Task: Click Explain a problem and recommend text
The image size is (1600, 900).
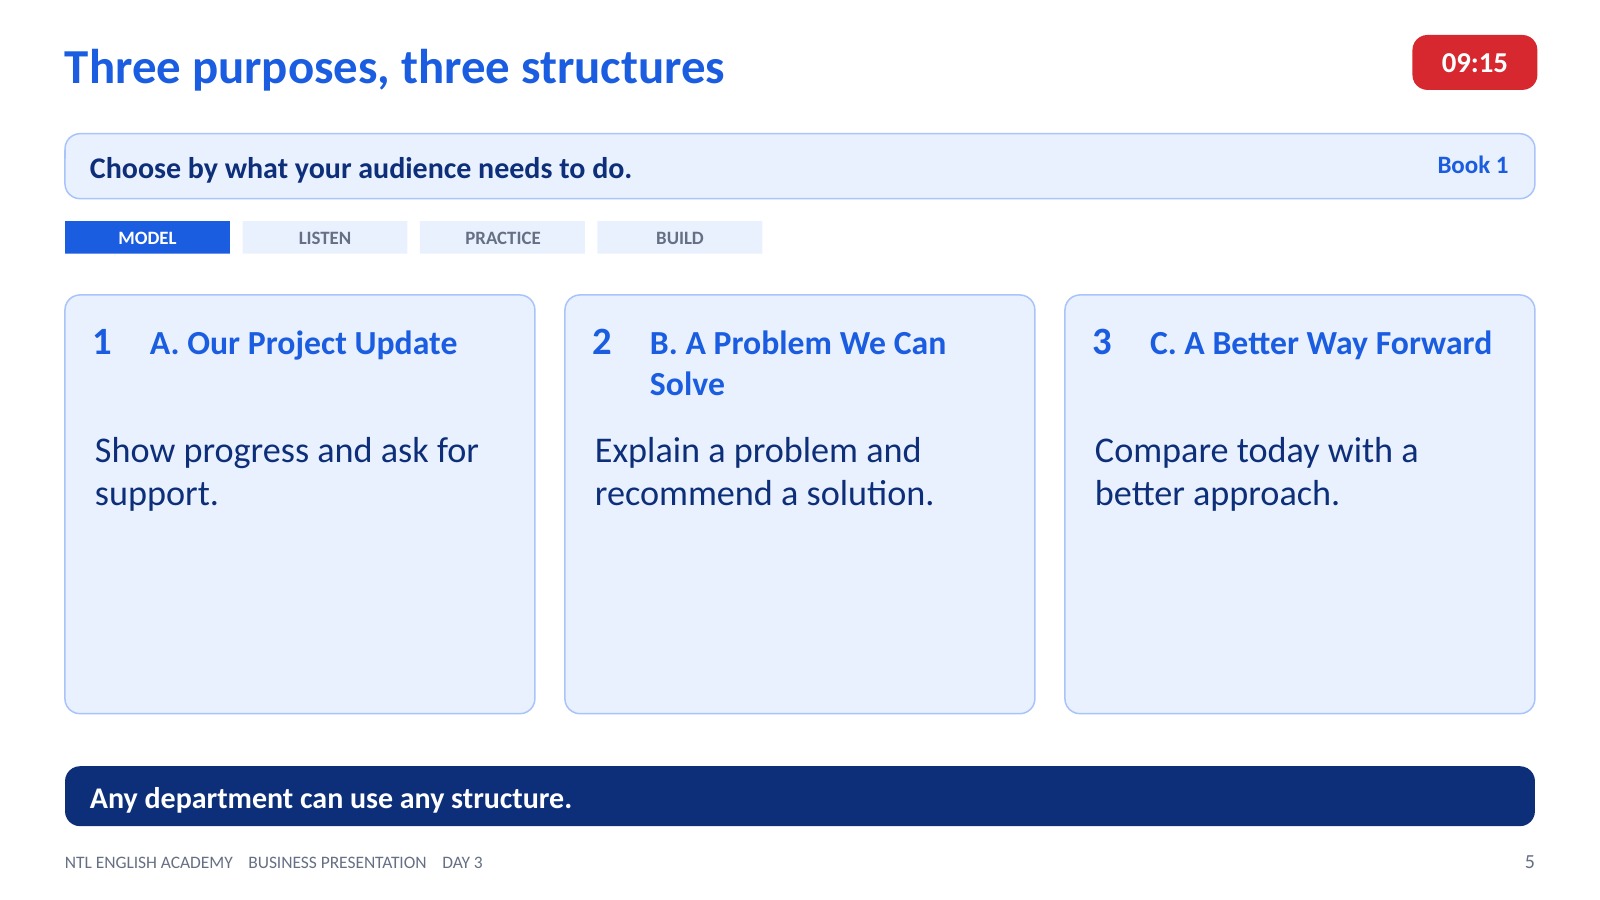Action: coord(764,472)
